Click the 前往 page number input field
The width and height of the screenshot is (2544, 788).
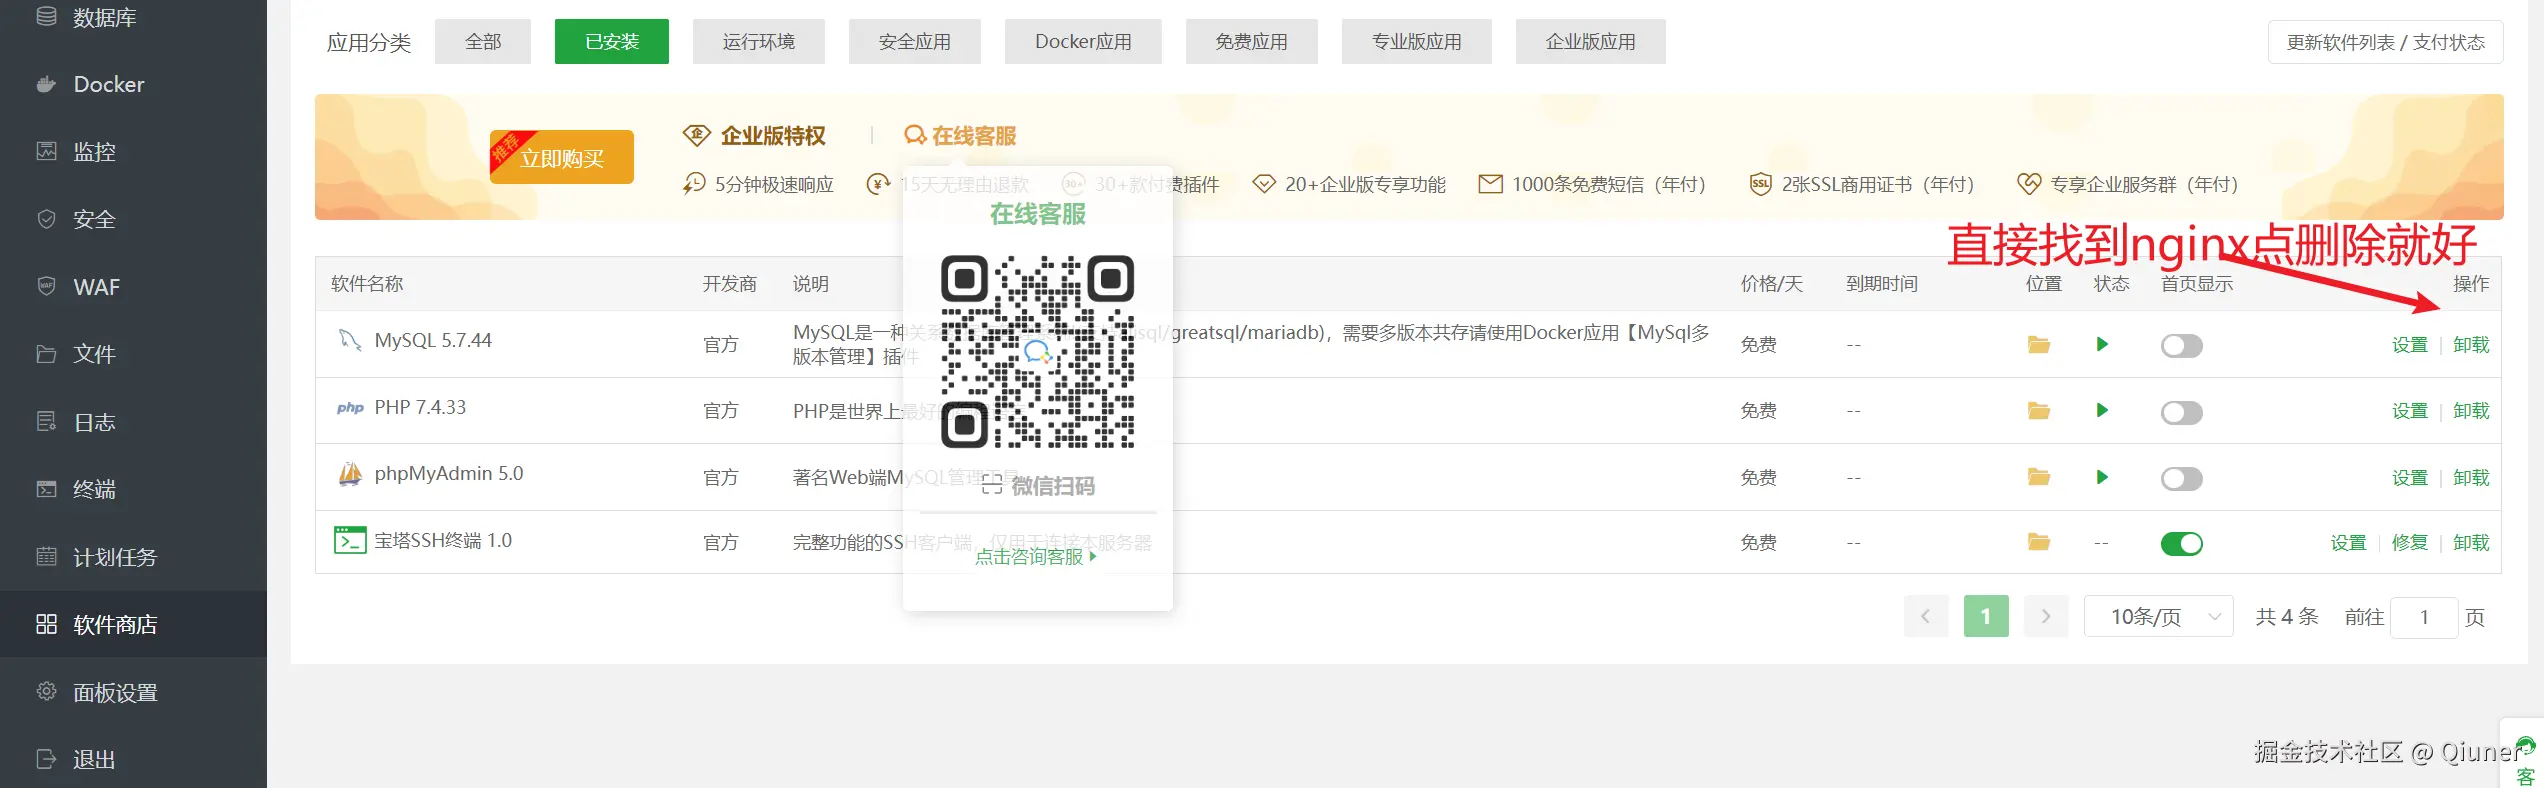click(x=2424, y=617)
